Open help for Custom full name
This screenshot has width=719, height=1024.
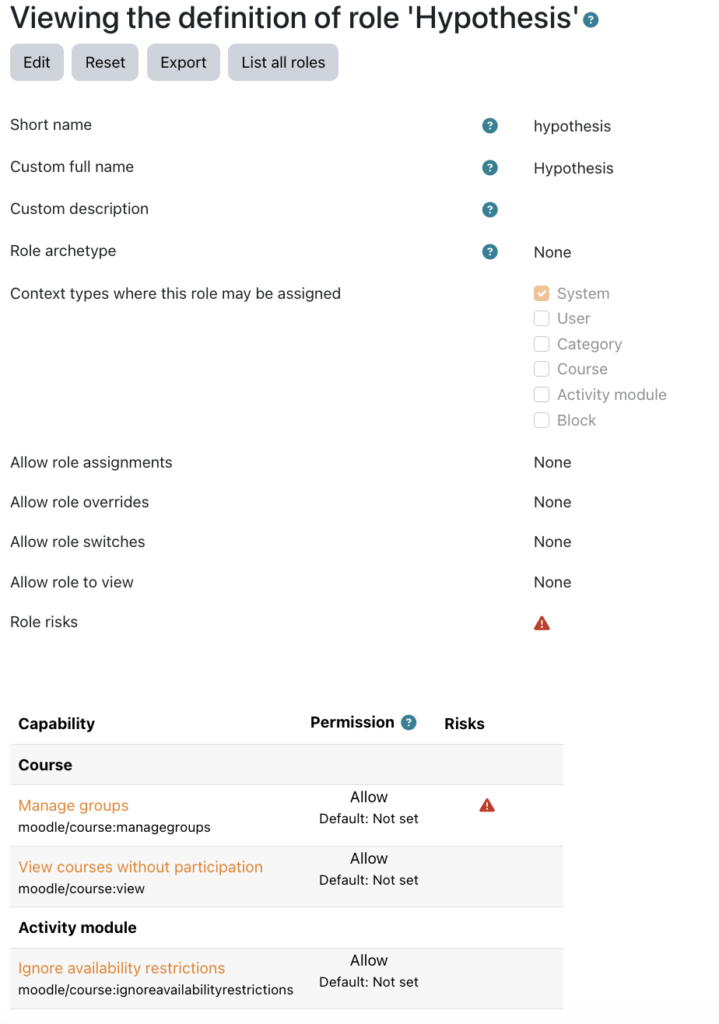[489, 168]
